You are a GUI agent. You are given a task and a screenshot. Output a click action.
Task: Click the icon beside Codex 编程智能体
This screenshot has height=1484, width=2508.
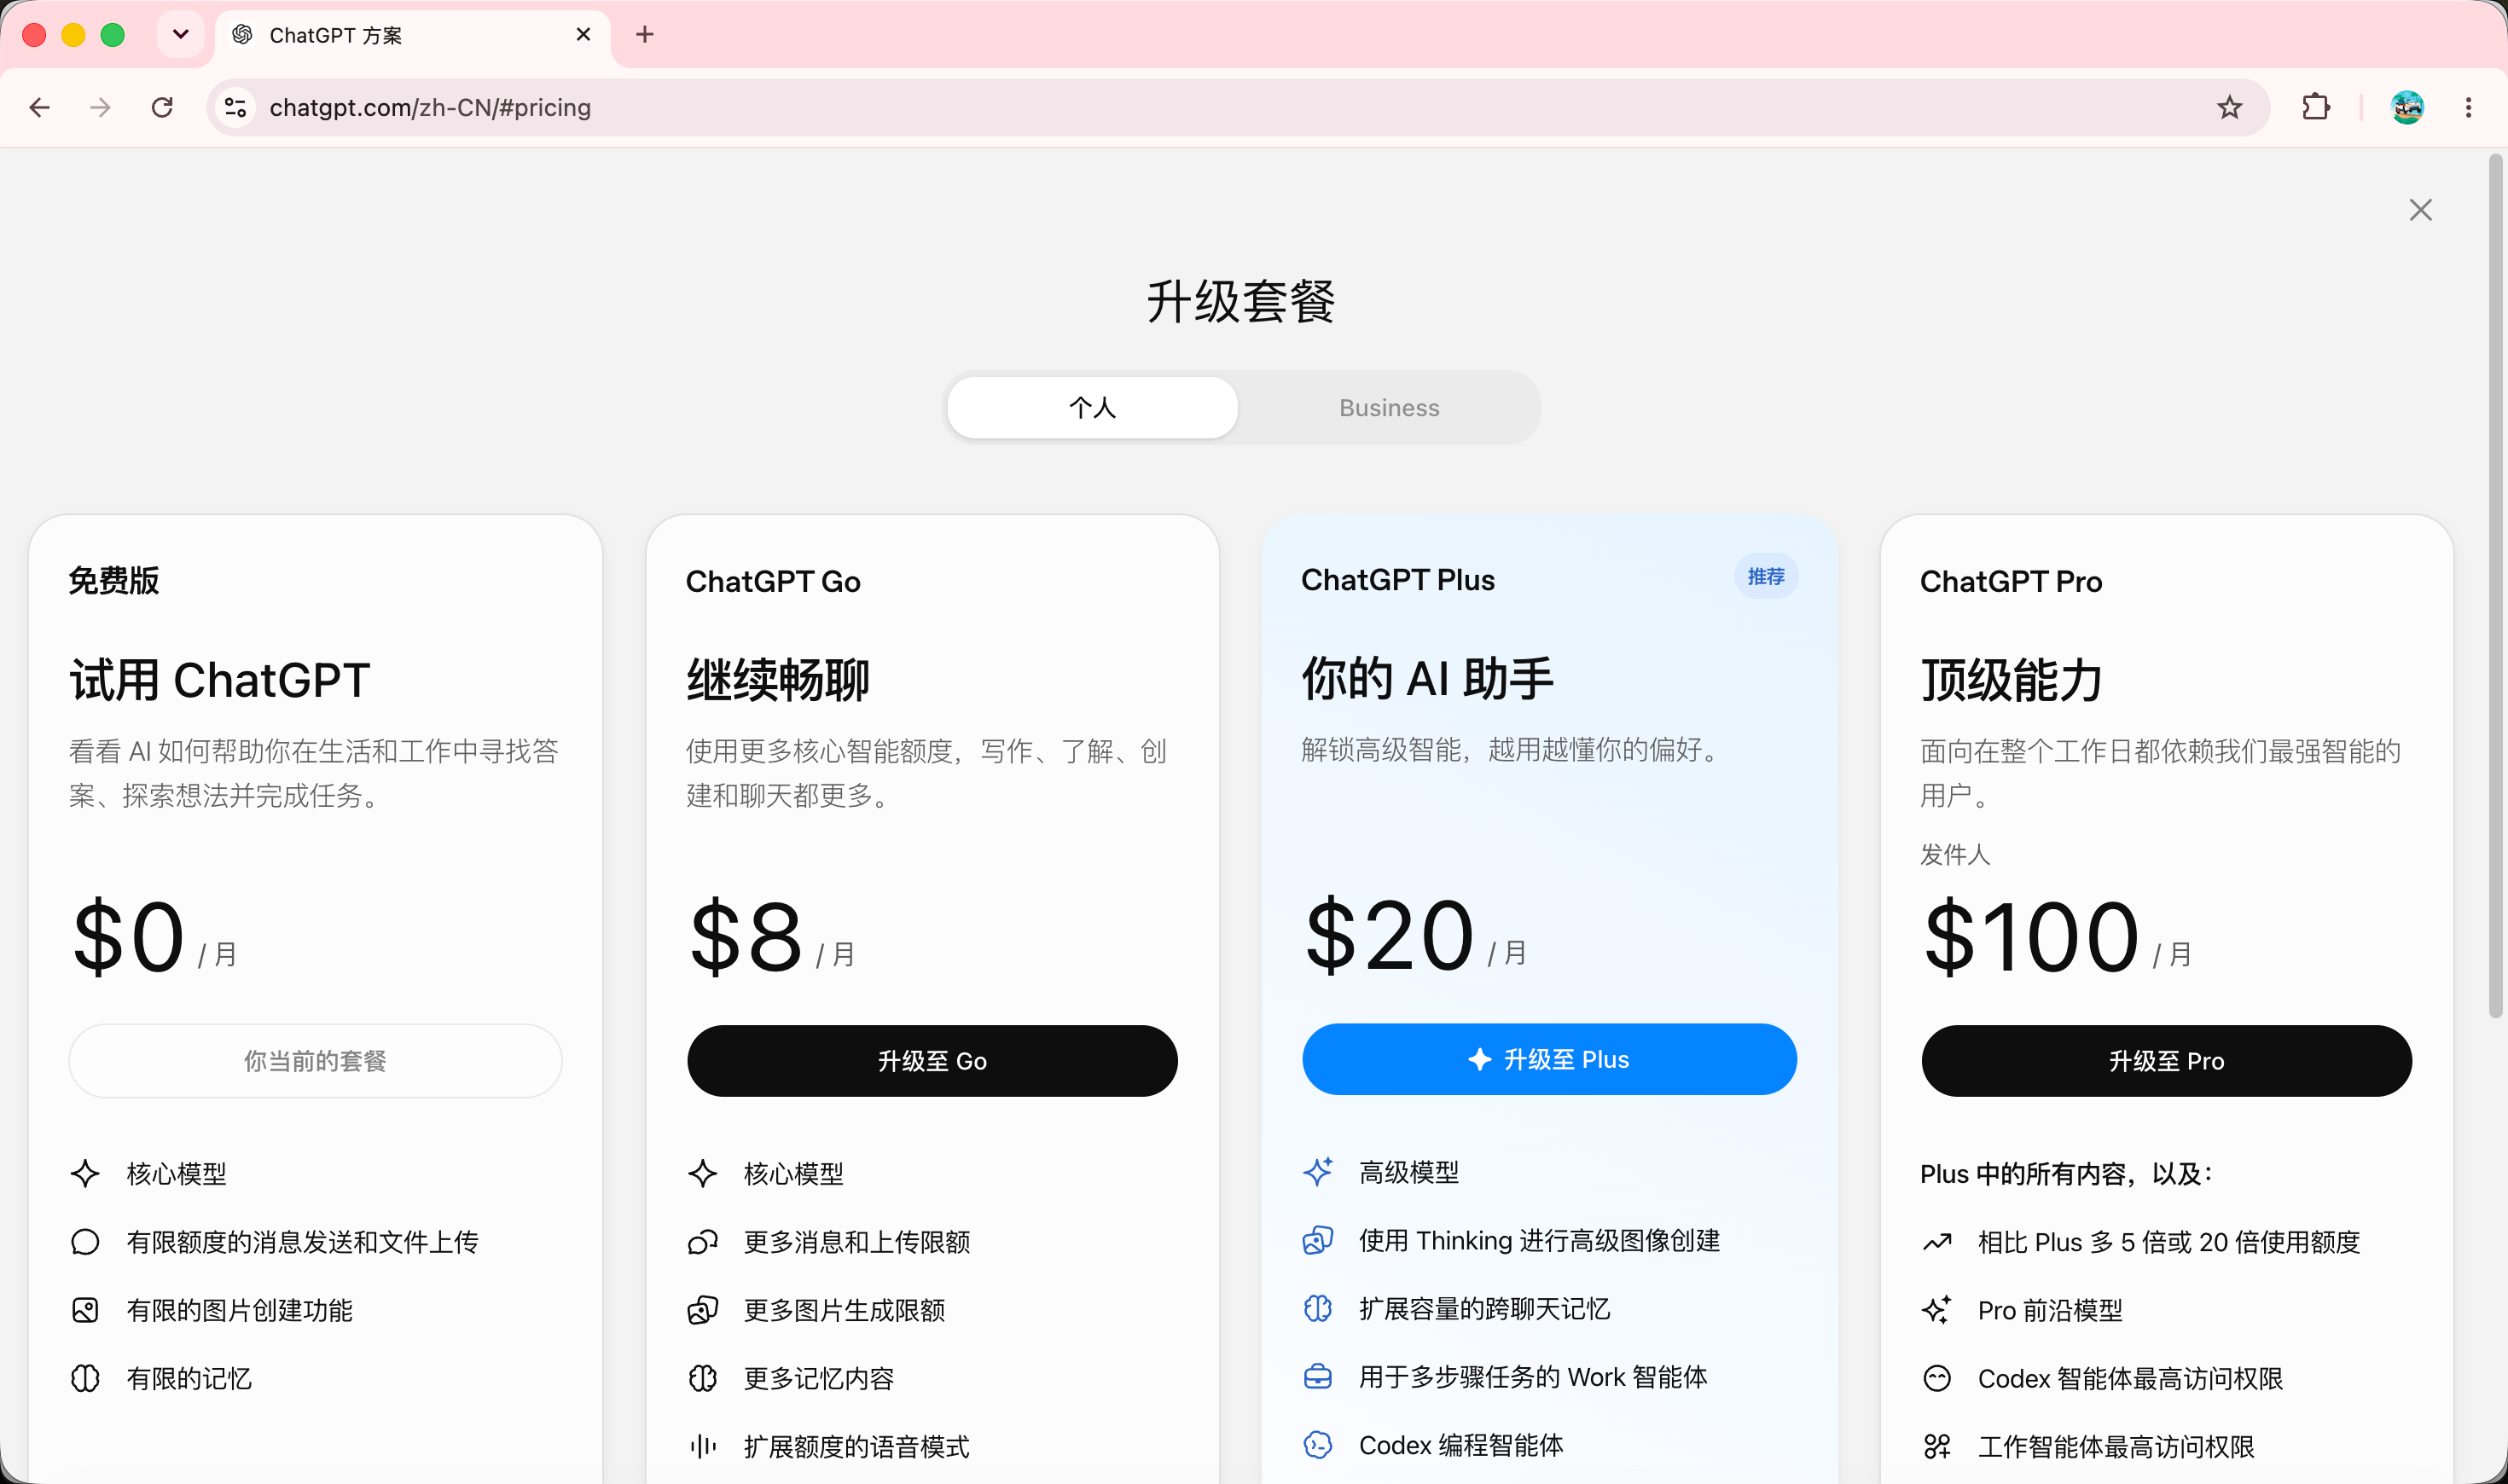(x=1318, y=1445)
